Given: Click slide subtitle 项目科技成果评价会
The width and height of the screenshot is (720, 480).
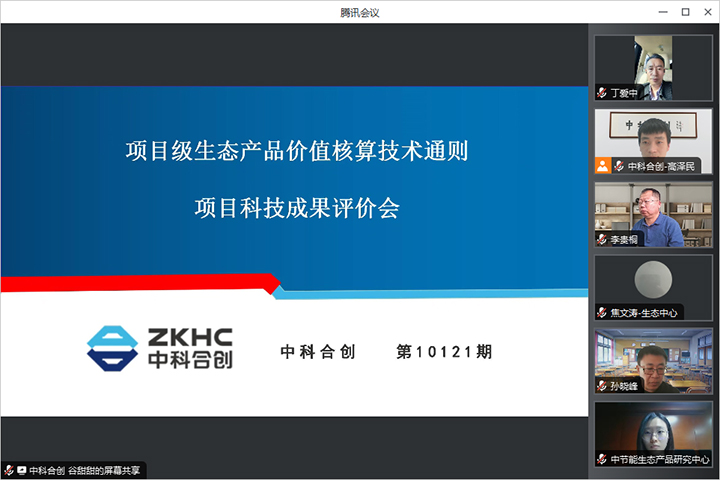Looking at the screenshot, I should coord(297,208).
